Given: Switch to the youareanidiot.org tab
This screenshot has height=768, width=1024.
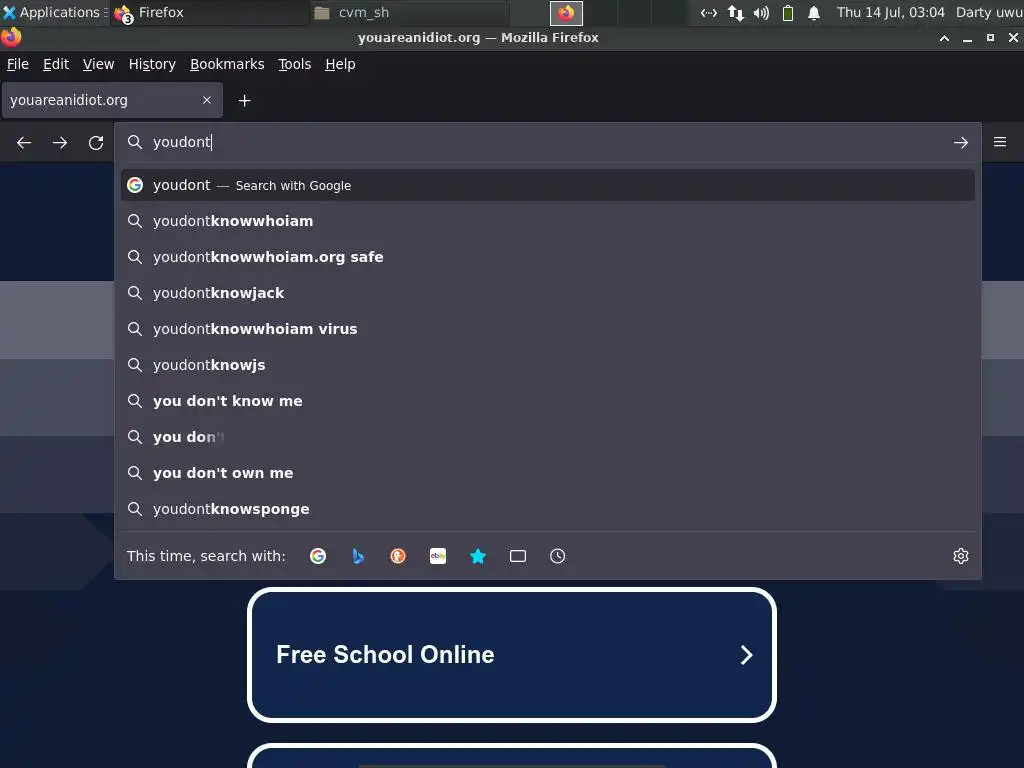Looking at the screenshot, I should click(112, 100).
